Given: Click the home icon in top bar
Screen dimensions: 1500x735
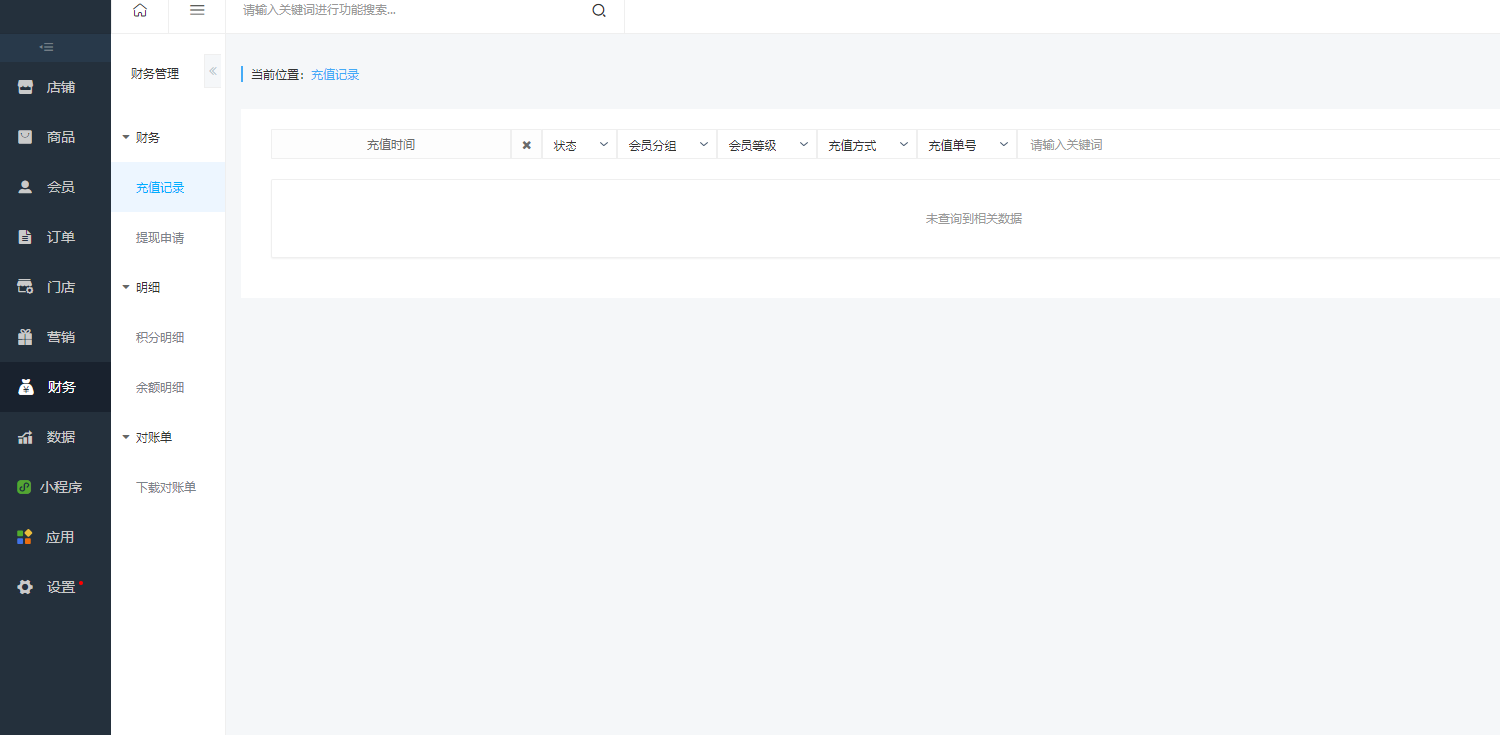Looking at the screenshot, I should pos(140,10).
